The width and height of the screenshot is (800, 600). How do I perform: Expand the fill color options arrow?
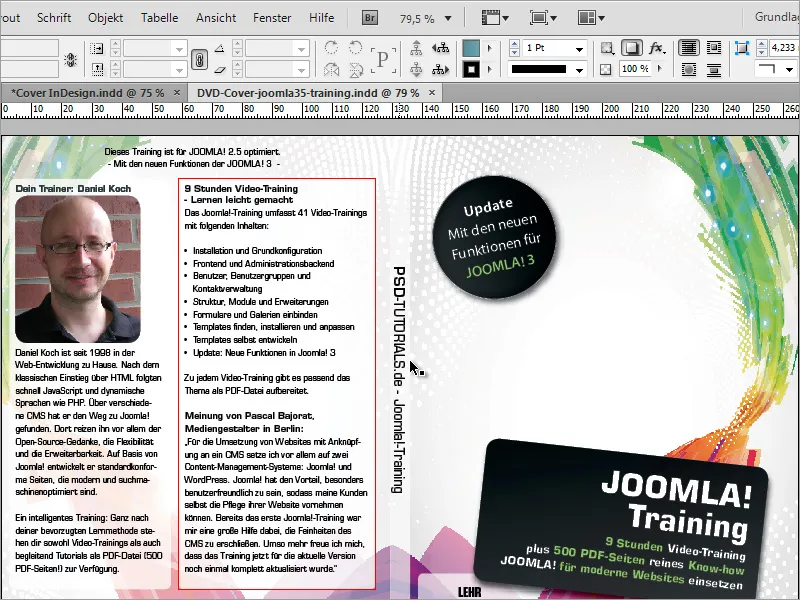coord(490,48)
